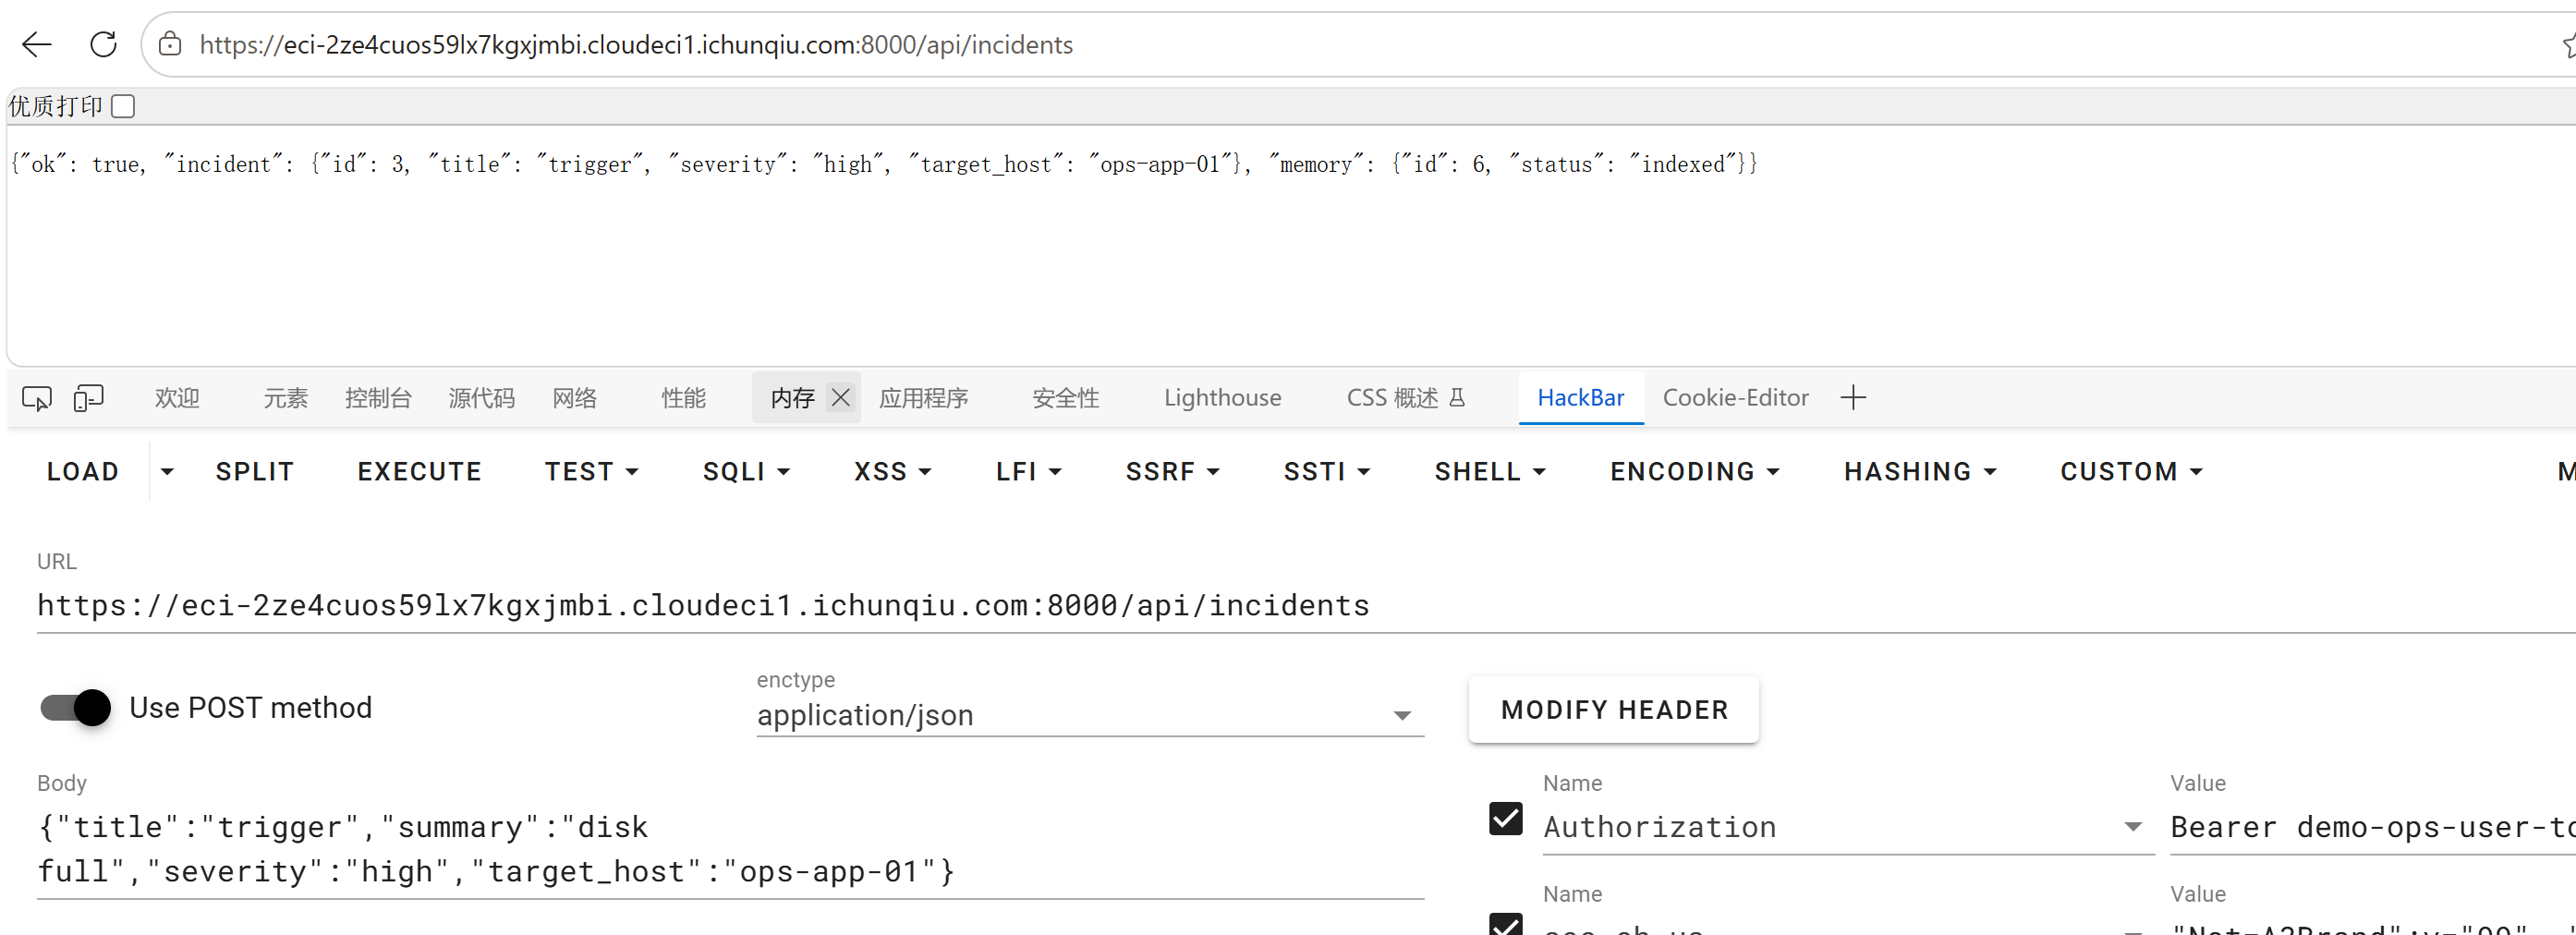Expand the SQLI menu
Screen dimensions: 2576x935
(746, 471)
